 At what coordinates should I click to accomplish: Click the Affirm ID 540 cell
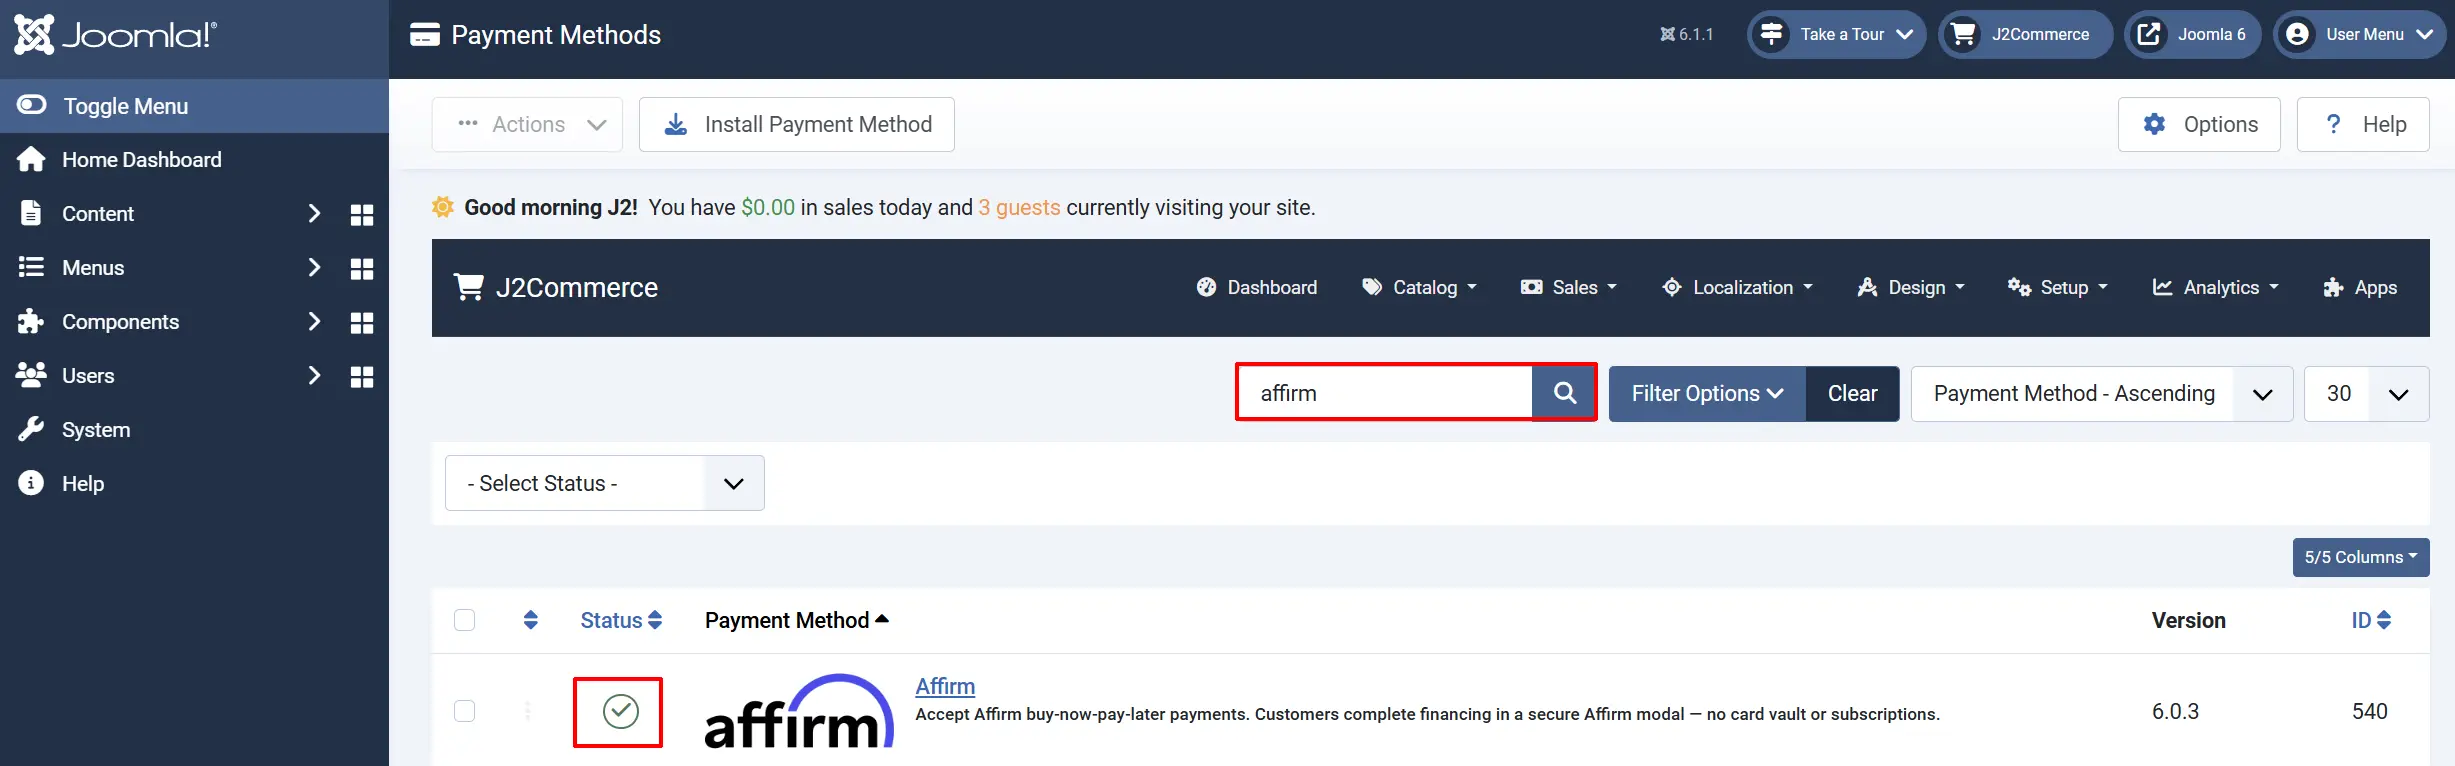(x=2370, y=711)
